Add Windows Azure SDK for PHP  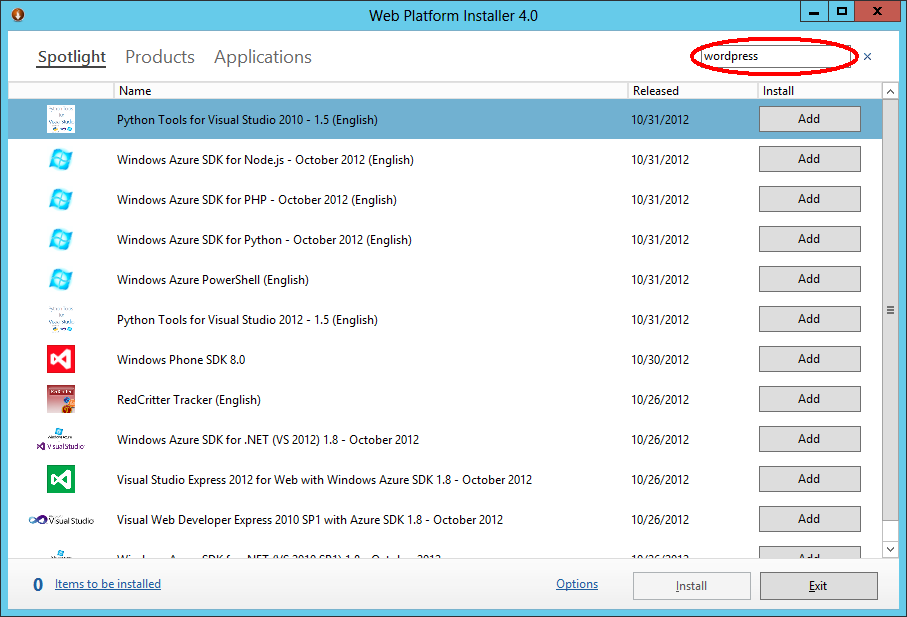pos(809,198)
